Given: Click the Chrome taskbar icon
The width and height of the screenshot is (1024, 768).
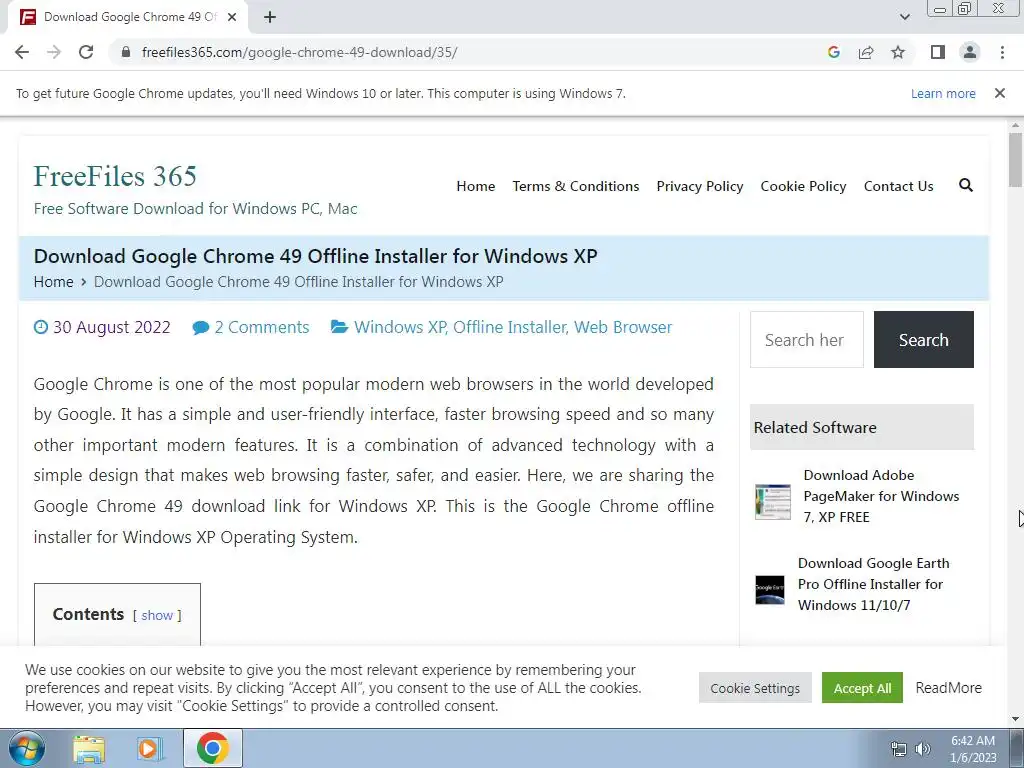Looking at the screenshot, I should point(212,748).
